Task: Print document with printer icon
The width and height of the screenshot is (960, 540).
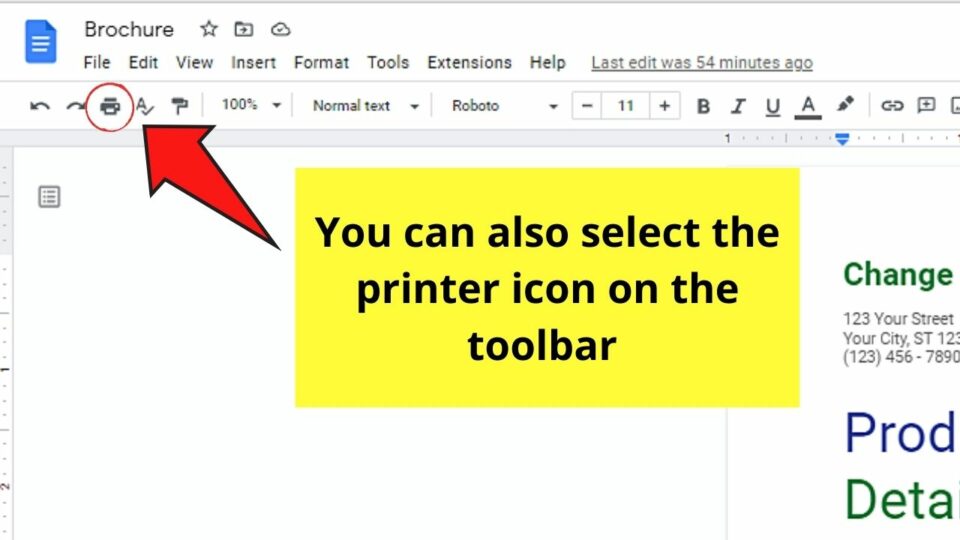Action: click(x=110, y=107)
